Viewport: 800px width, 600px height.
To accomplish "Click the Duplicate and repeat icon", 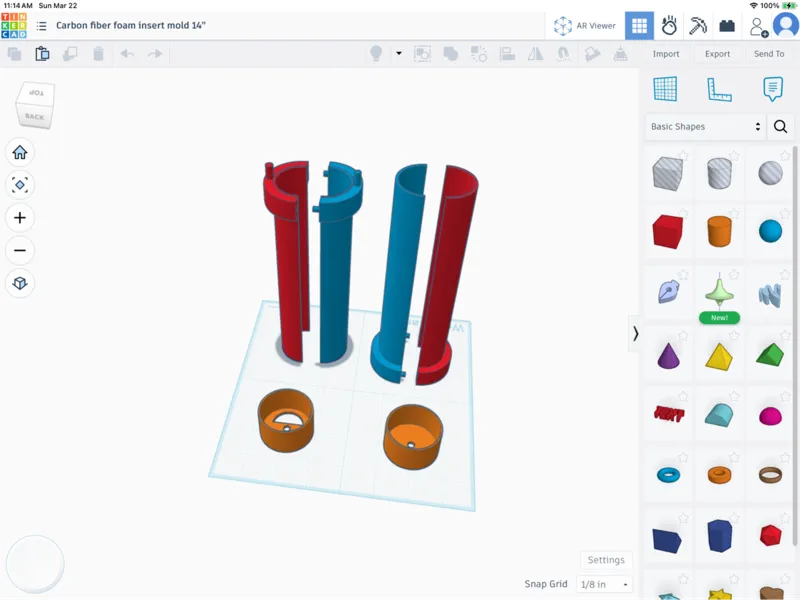I will tap(70, 54).
